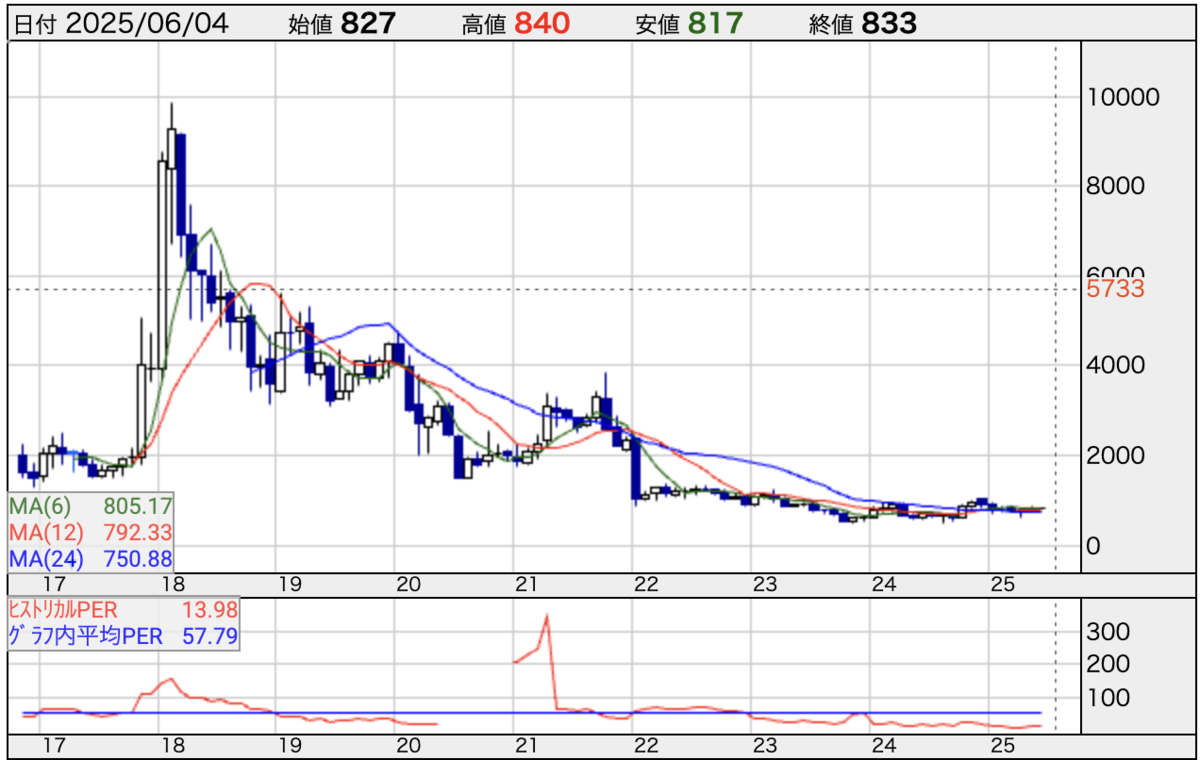Click the 300 PER axis label
Viewport: 1200px width, 760px height.
(1109, 631)
